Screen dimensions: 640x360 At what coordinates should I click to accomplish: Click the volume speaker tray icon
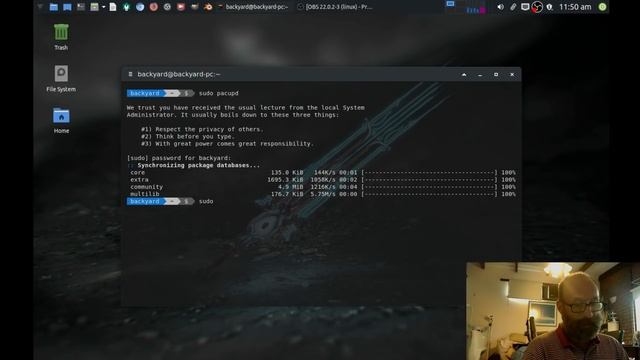pos(500,7)
